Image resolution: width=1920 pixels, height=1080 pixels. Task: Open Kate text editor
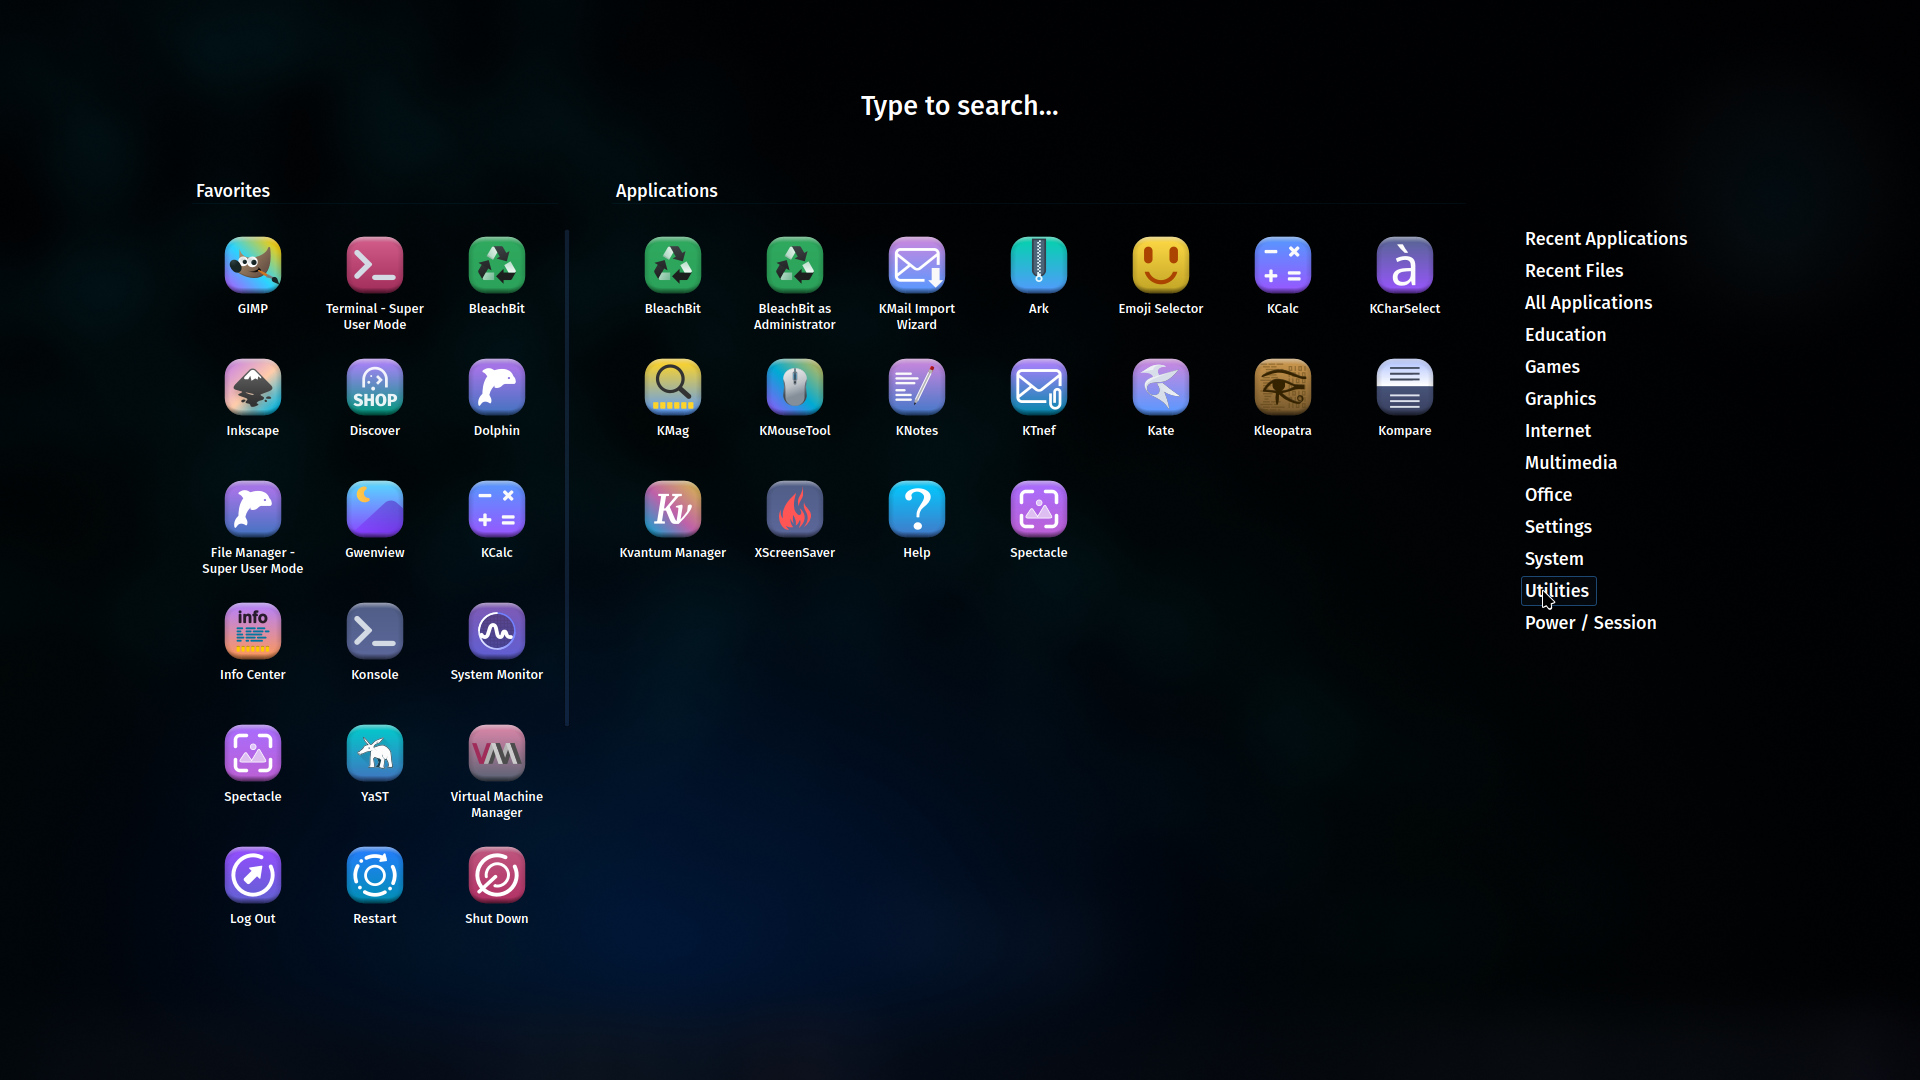[1161, 387]
